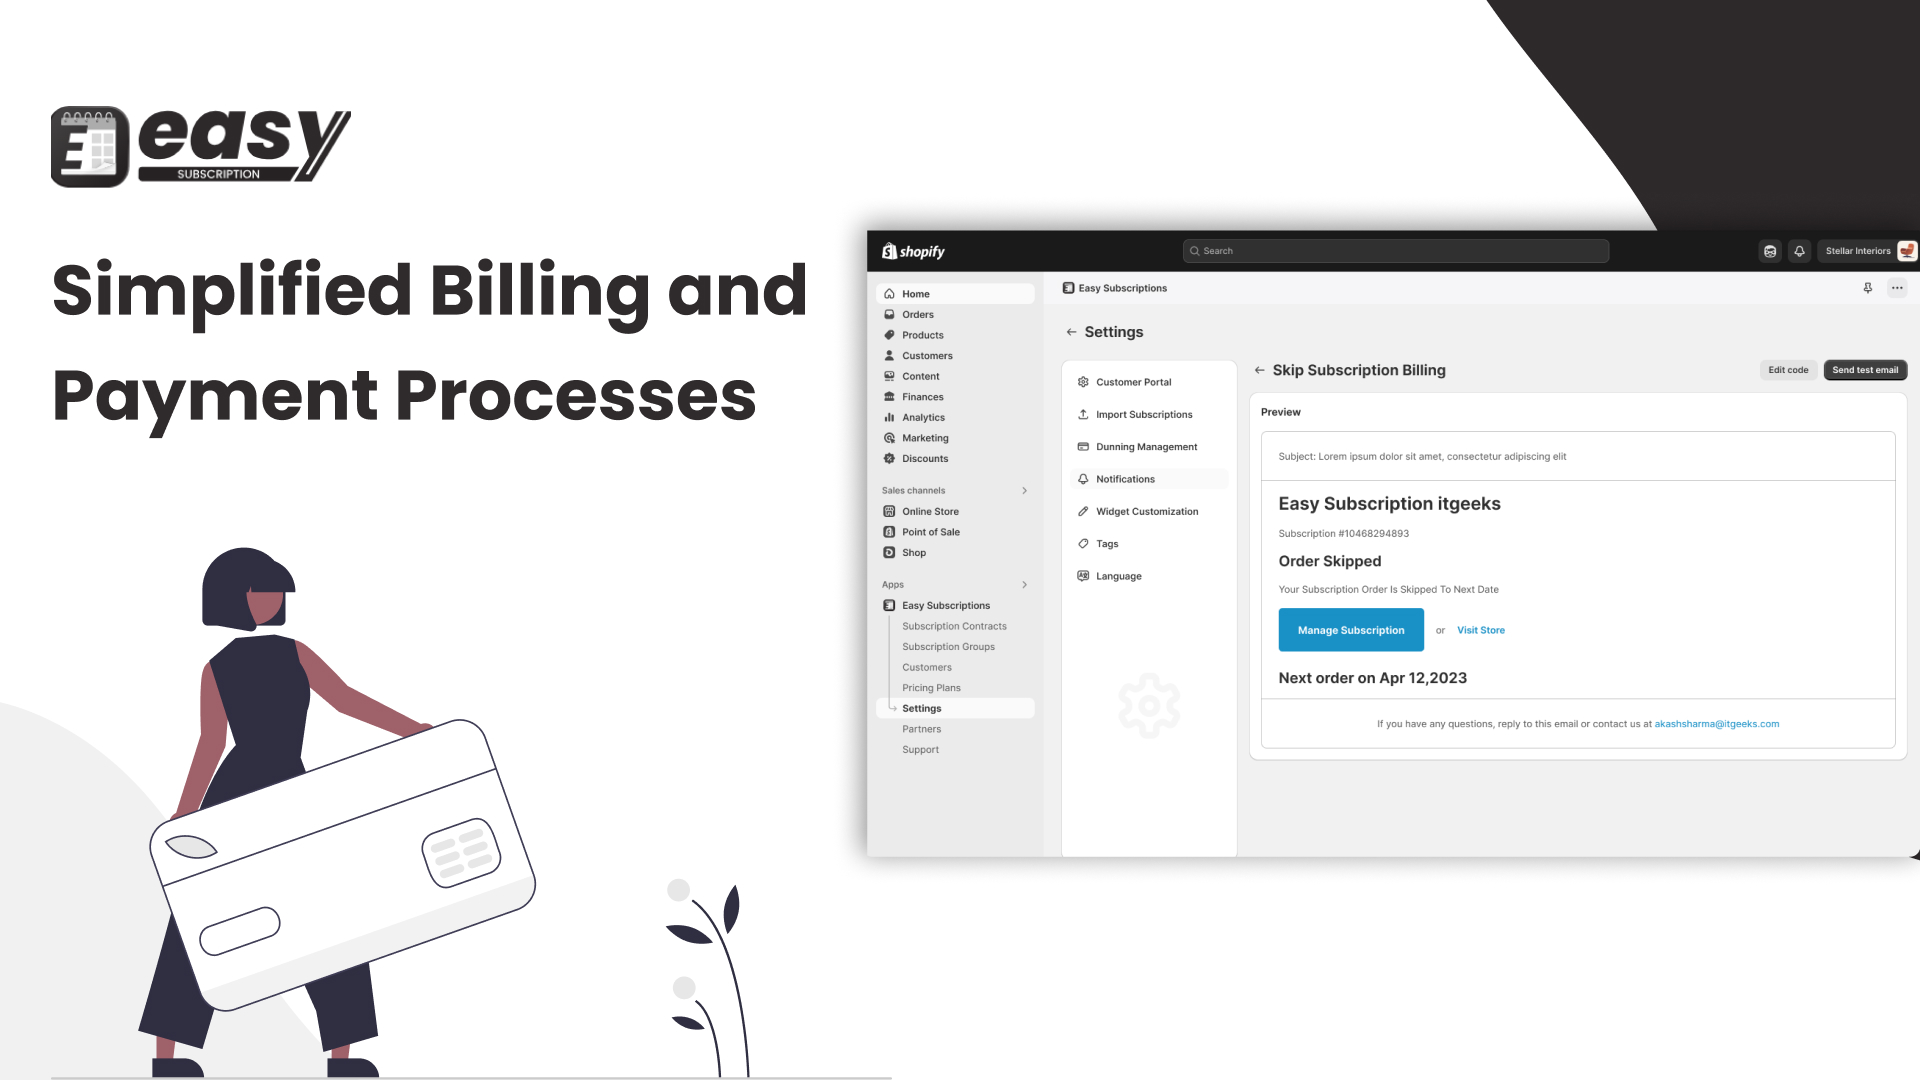Expand the Sales channels section
The height and width of the screenshot is (1080, 1920).
pos(1025,489)
